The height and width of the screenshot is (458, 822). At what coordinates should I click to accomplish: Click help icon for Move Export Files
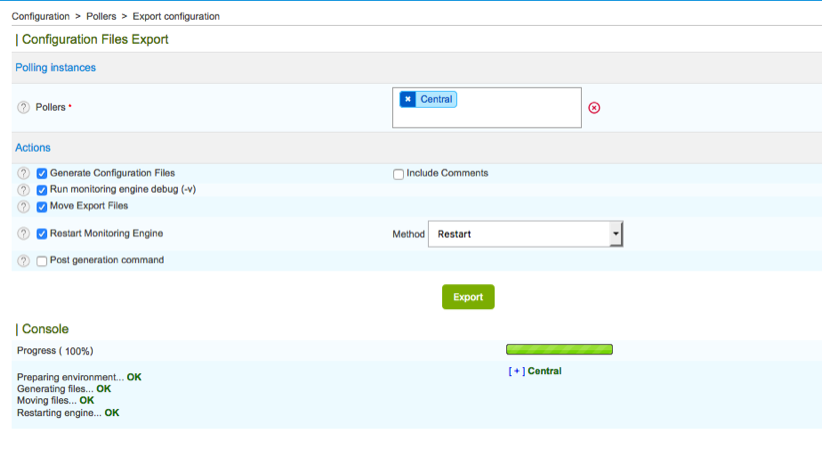click(x=23, y=206)
